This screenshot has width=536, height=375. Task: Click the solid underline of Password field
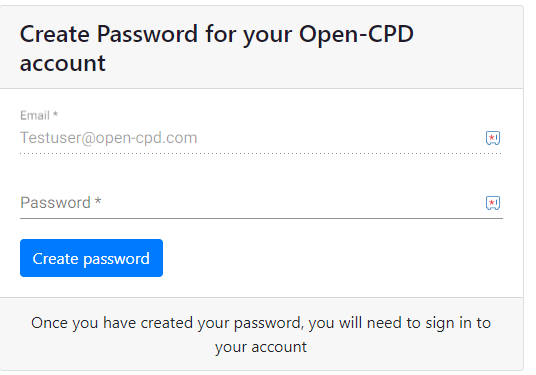click(x=262, y=218)
